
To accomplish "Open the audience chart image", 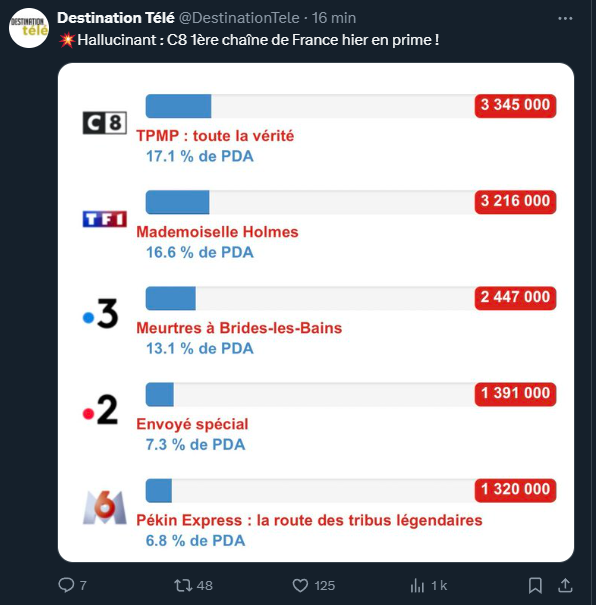I will click(x=316, y=312).
